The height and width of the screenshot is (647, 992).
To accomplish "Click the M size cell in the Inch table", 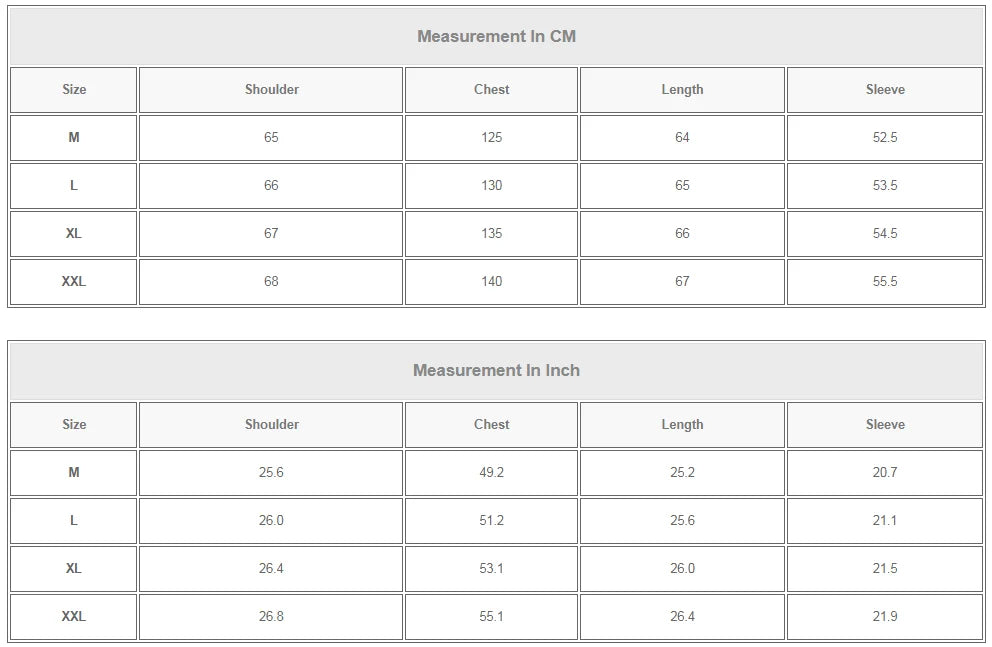I will click(x=73, y=472).
